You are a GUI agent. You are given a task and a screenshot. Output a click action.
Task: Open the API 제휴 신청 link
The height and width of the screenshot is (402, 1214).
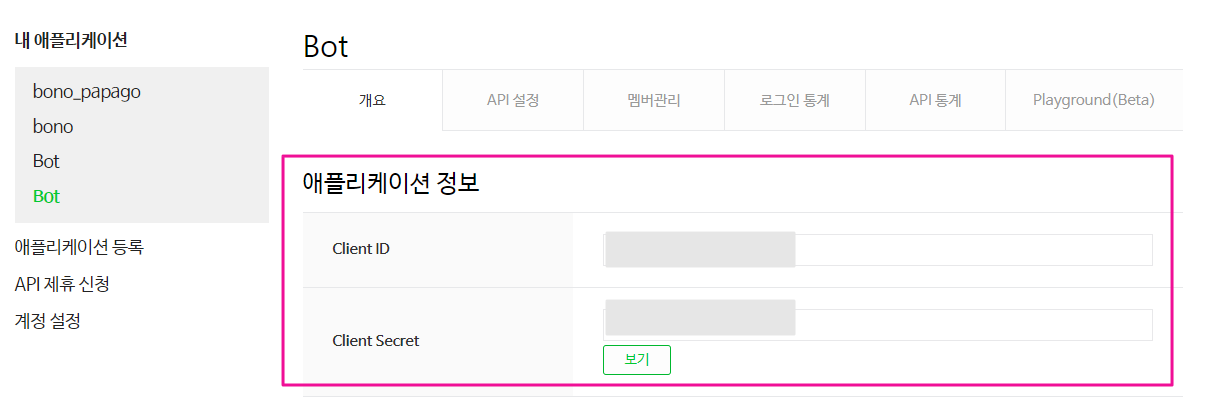point(62,284)
